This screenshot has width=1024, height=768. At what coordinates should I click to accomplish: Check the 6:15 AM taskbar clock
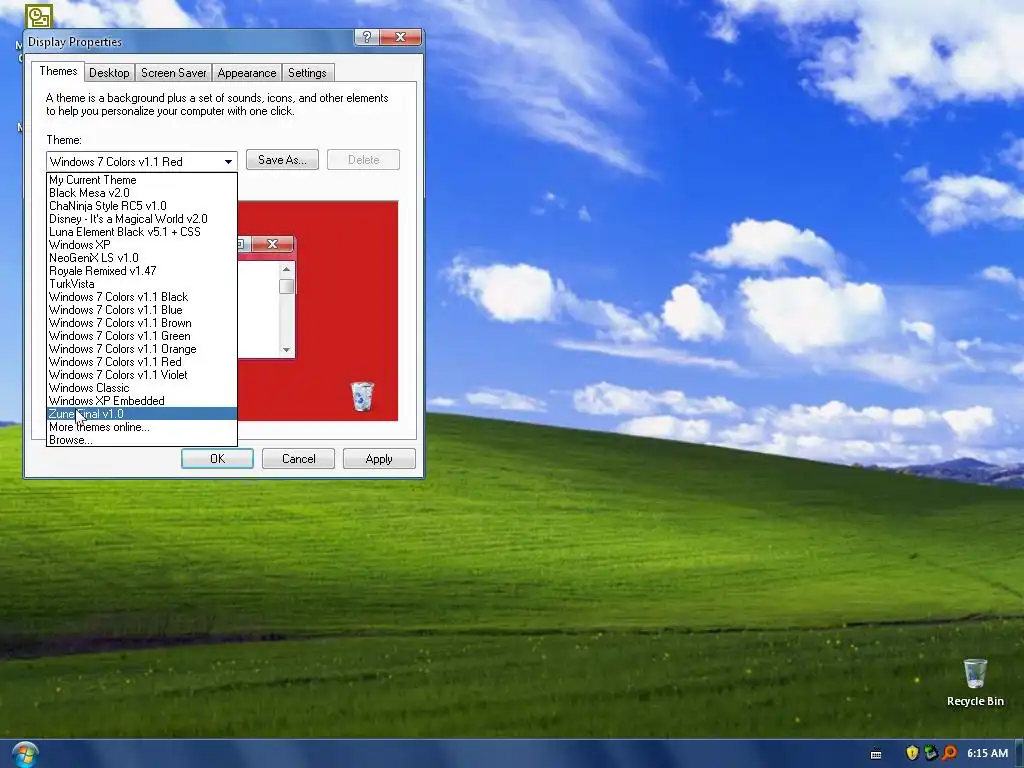pos(987,753)
